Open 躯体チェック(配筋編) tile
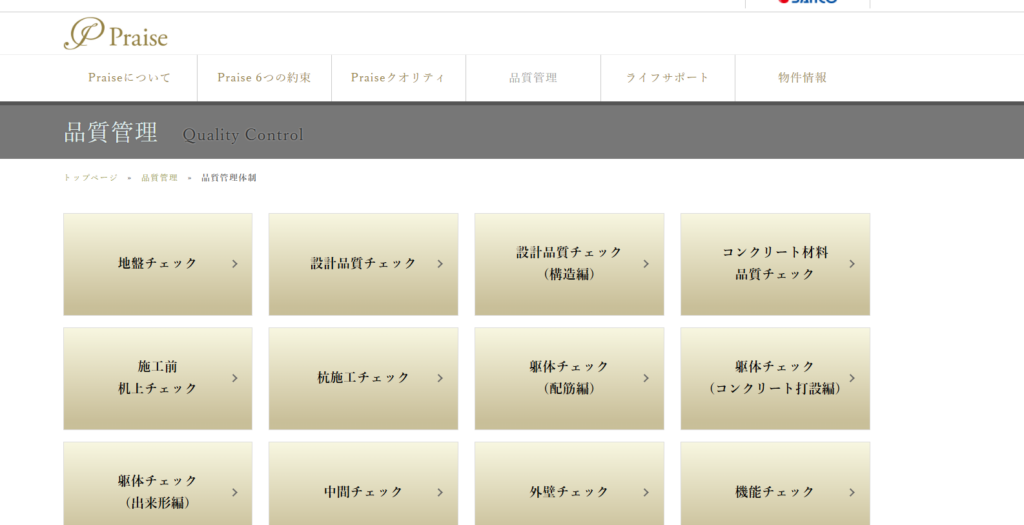Image resolution: width=1024 pixels, height=525 pixels. [x=568, y=378]
